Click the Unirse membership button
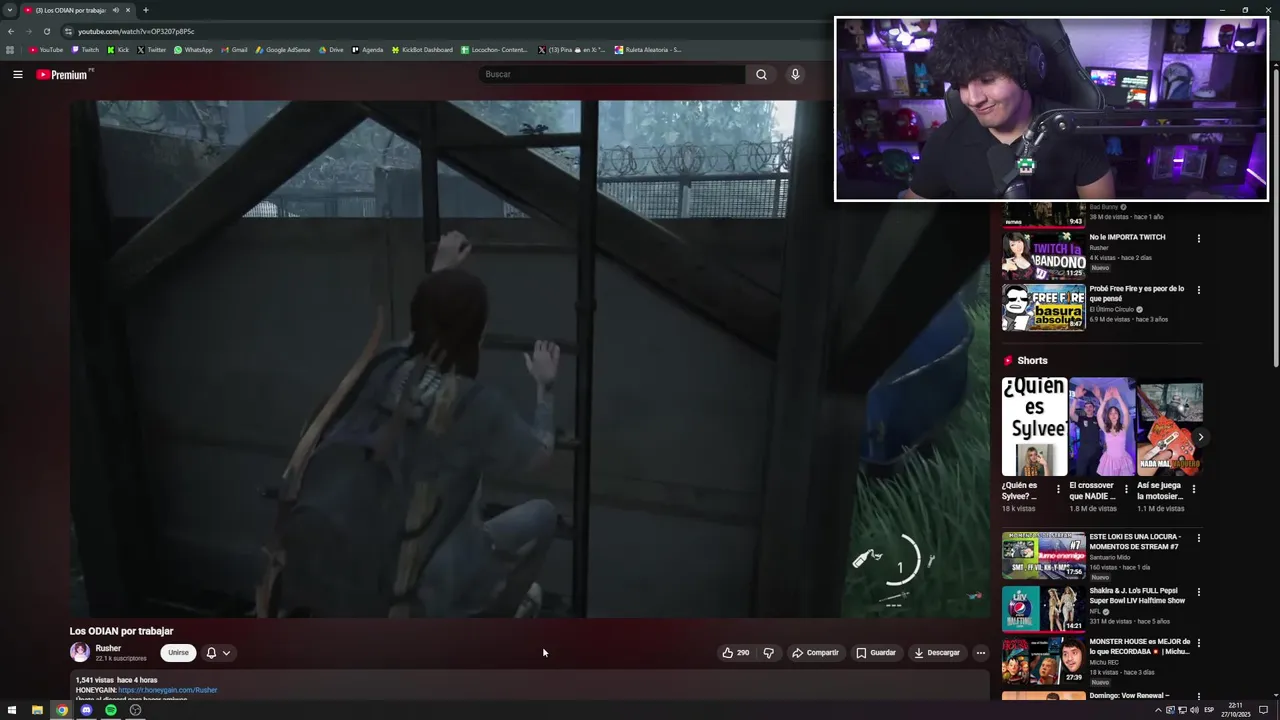Screen dimensions: 1280x720 178,653
